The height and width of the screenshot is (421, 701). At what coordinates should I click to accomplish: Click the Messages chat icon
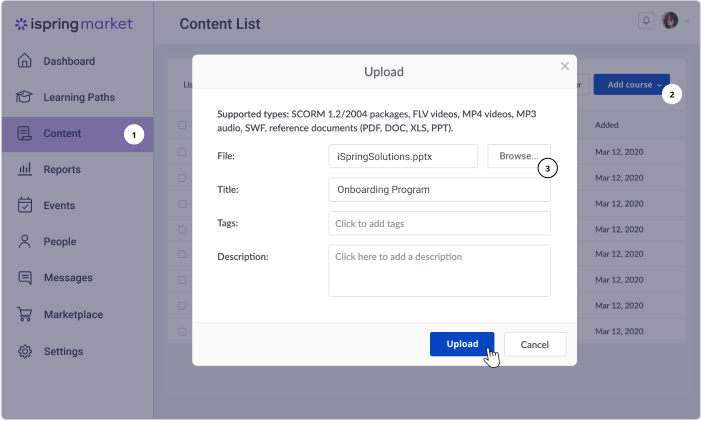coord(25,278)
